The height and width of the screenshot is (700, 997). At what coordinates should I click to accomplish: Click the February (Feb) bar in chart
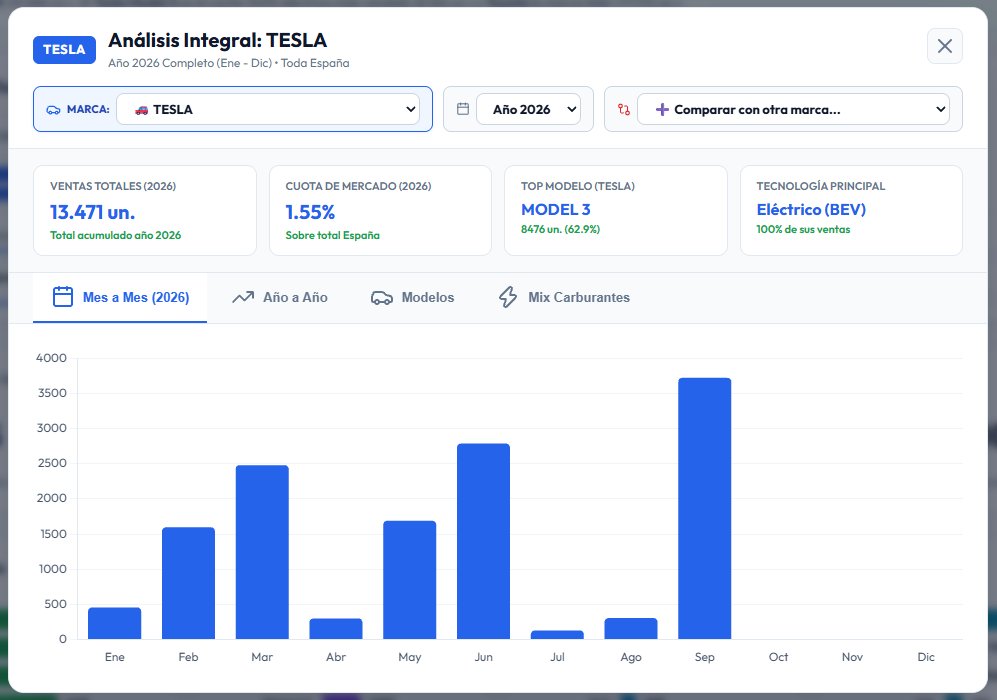188,583
